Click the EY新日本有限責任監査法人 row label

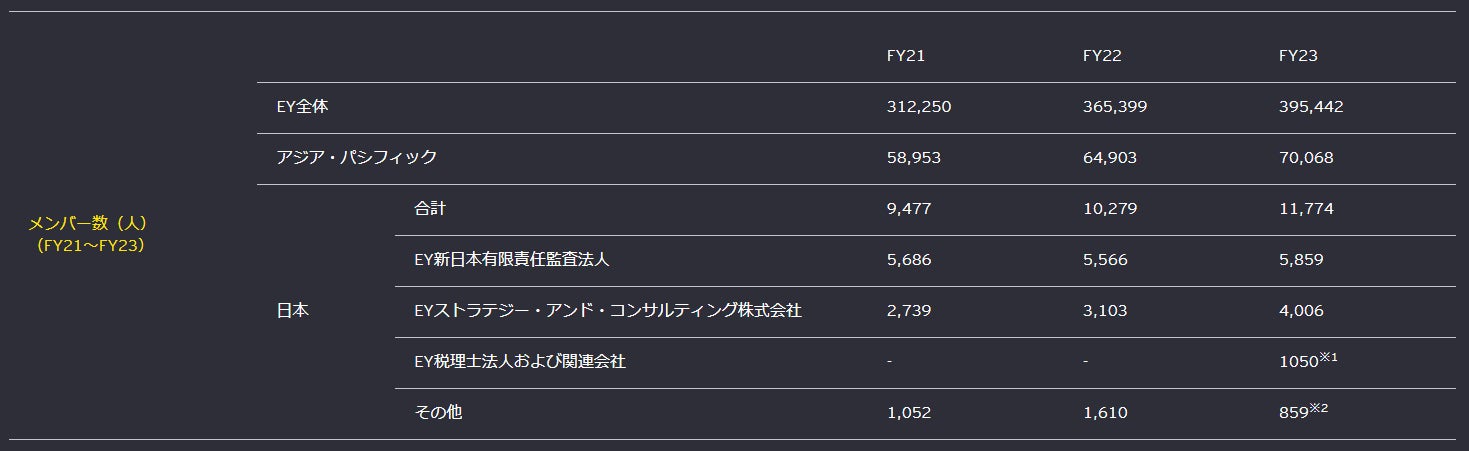point(511,260)
